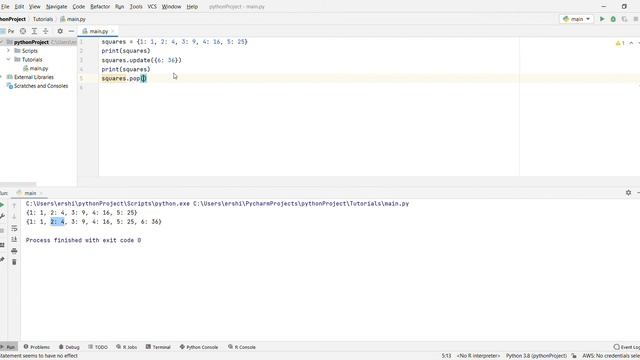
Task: Open the Terminal tool window
Action: [158, 347]
